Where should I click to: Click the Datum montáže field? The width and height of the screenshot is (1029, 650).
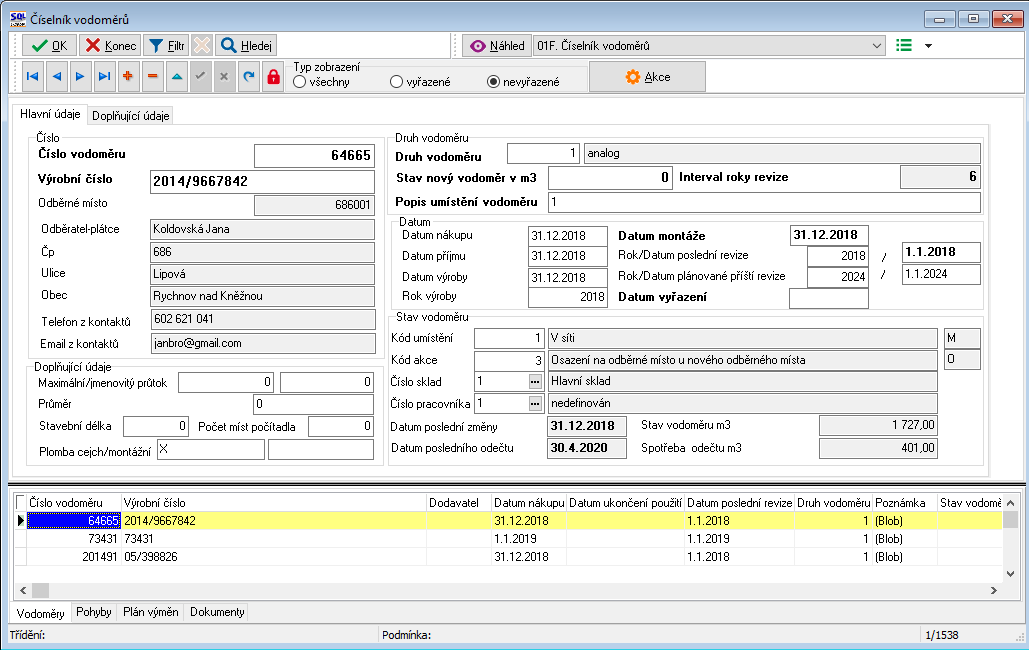point(829,235)
